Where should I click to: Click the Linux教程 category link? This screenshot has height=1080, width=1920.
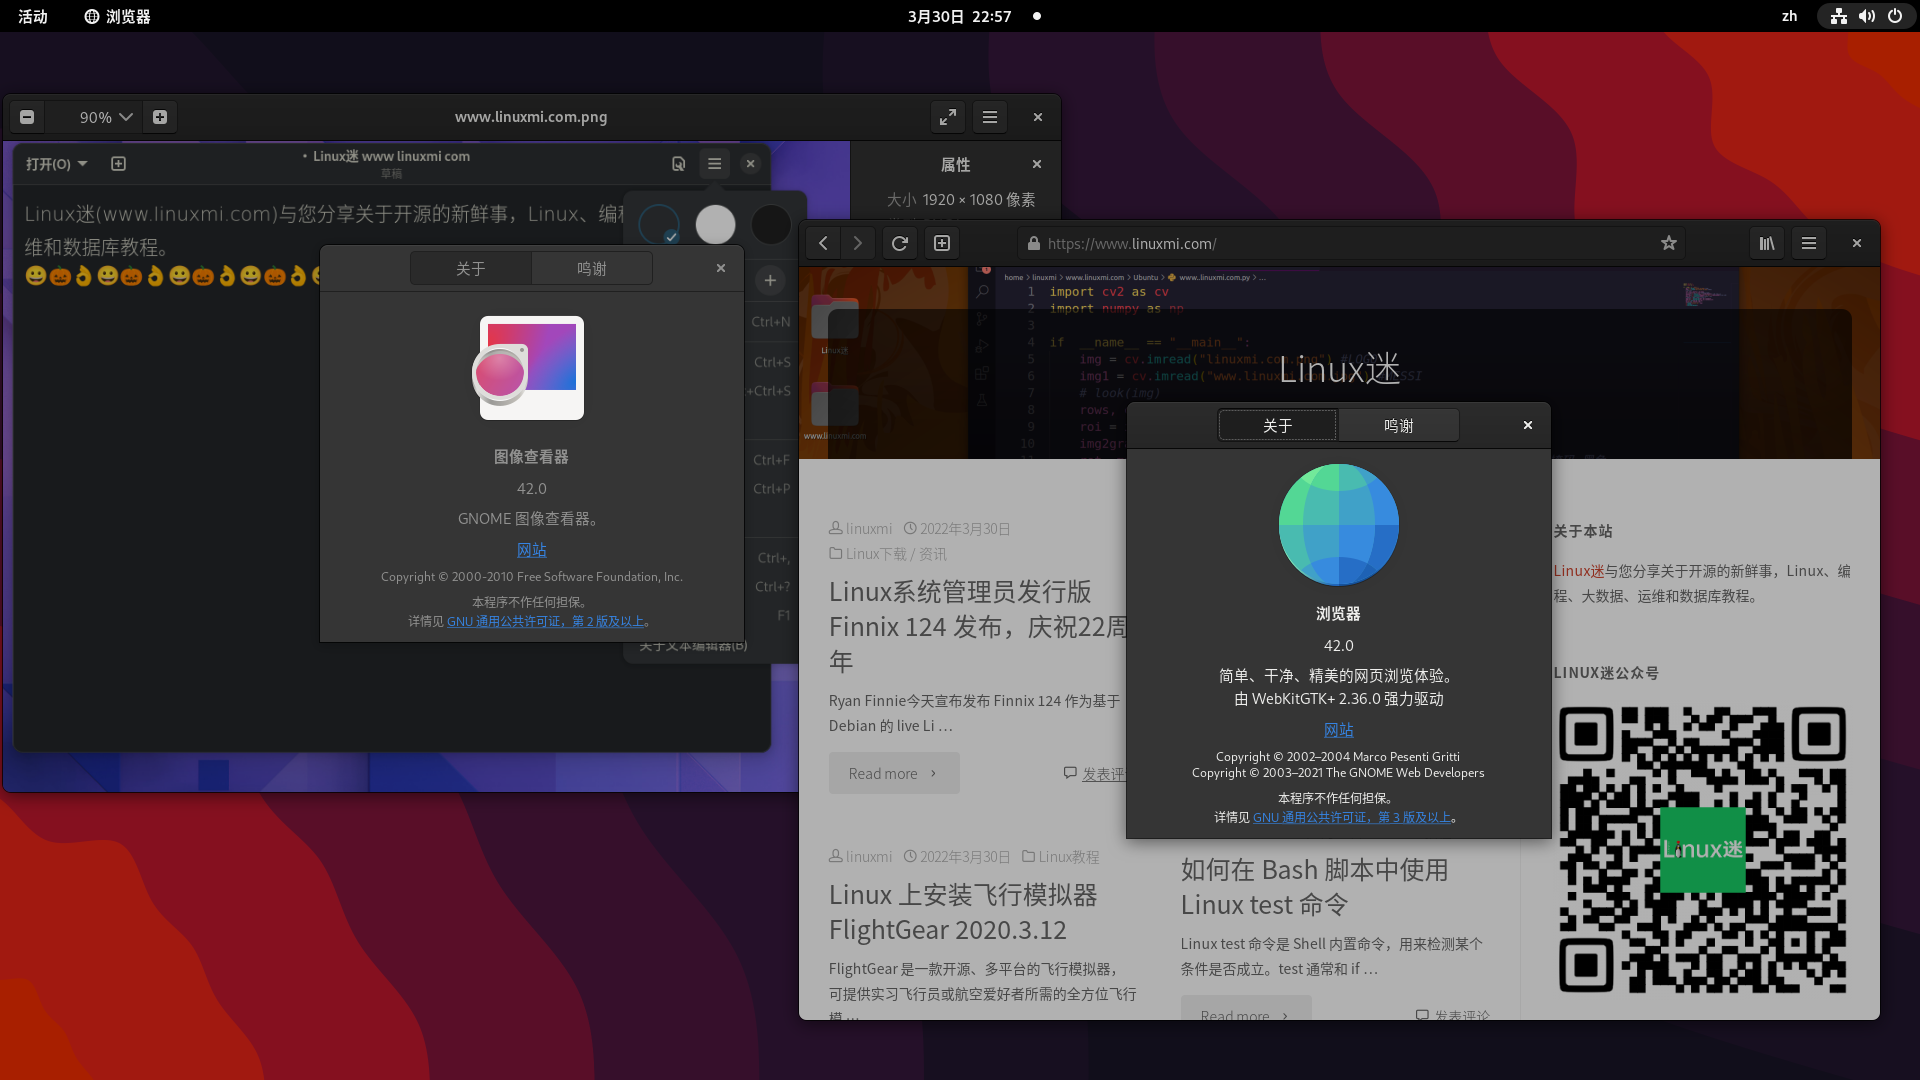[x=1069, y=857]
